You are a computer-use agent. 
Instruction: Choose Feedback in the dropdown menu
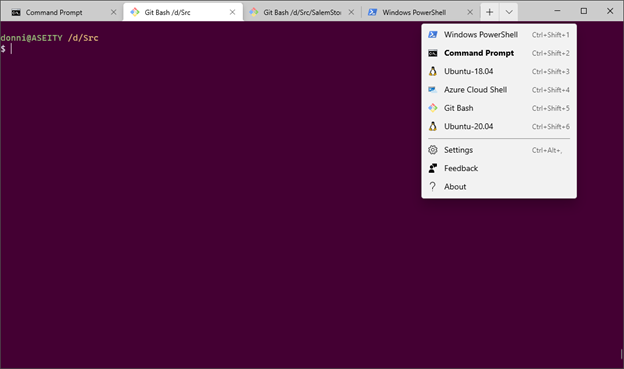click(499, 168)
